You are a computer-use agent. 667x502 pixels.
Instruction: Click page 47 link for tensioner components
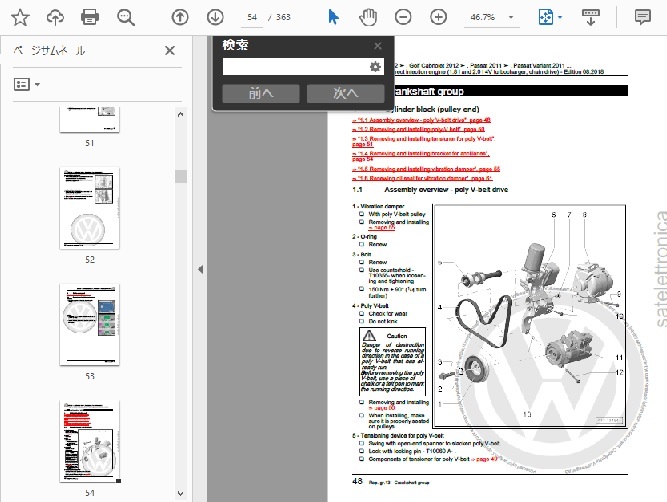point(484,459)
